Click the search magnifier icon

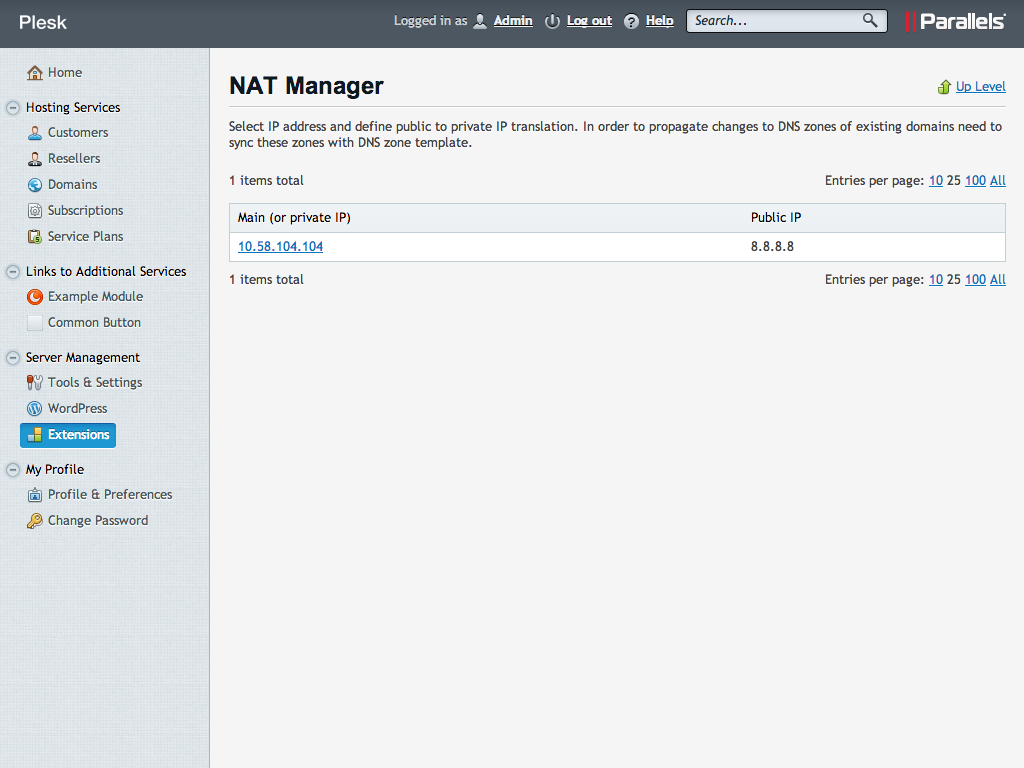coord(870,20)
